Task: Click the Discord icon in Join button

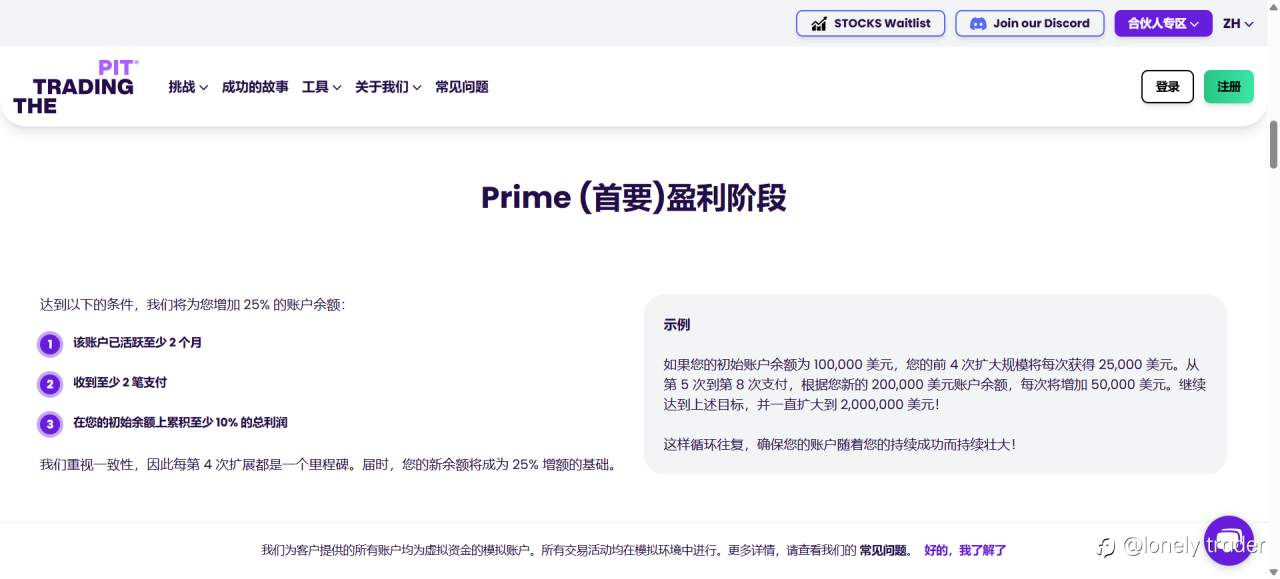Action: click(x=978, y=23)
